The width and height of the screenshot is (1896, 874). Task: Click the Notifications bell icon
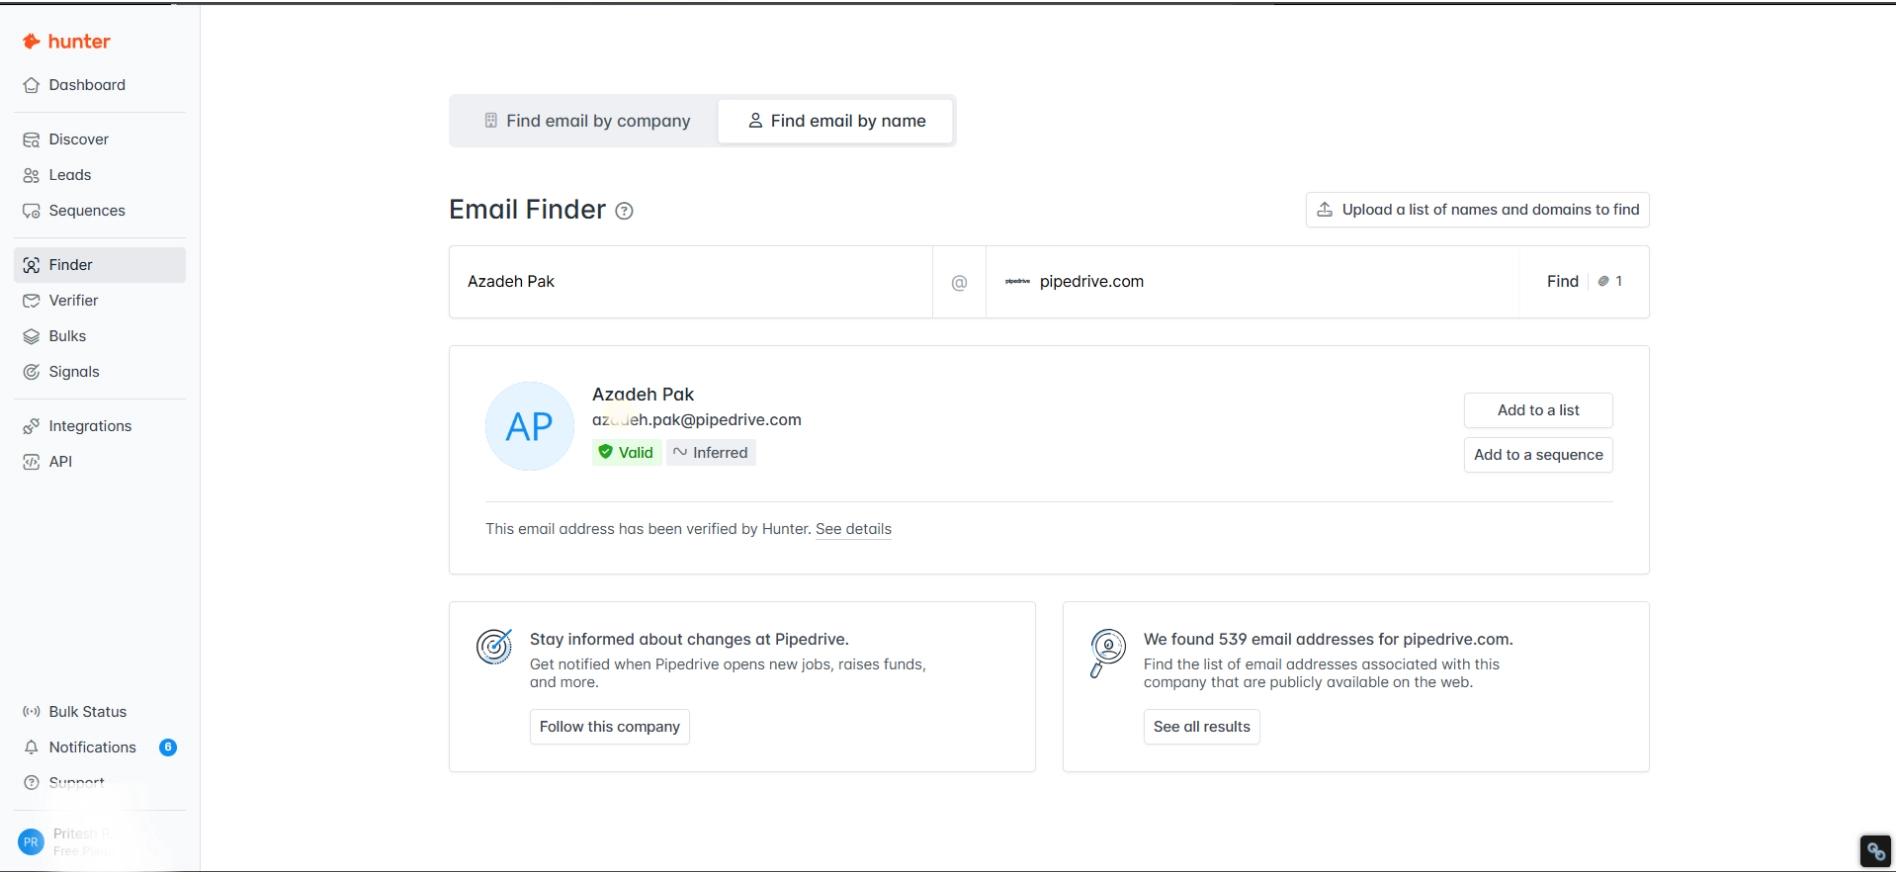click(x=31, y=747)
